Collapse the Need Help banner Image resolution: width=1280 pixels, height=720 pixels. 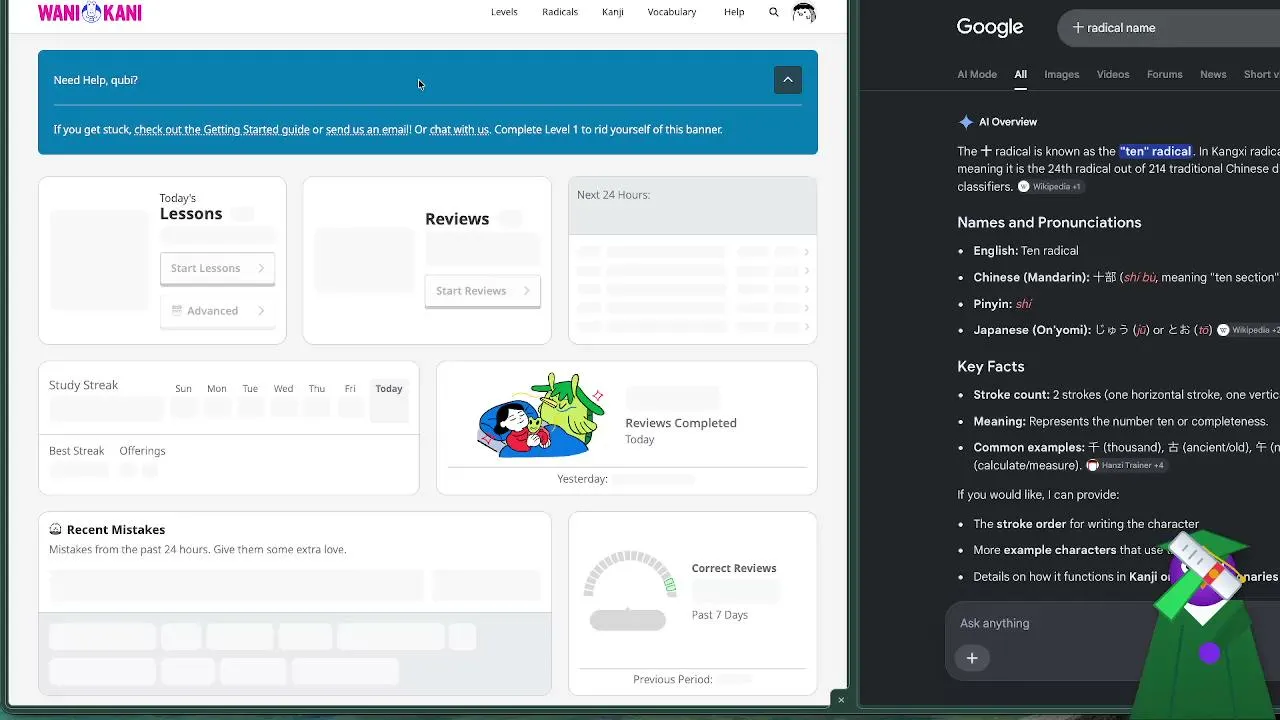[788, 80]
